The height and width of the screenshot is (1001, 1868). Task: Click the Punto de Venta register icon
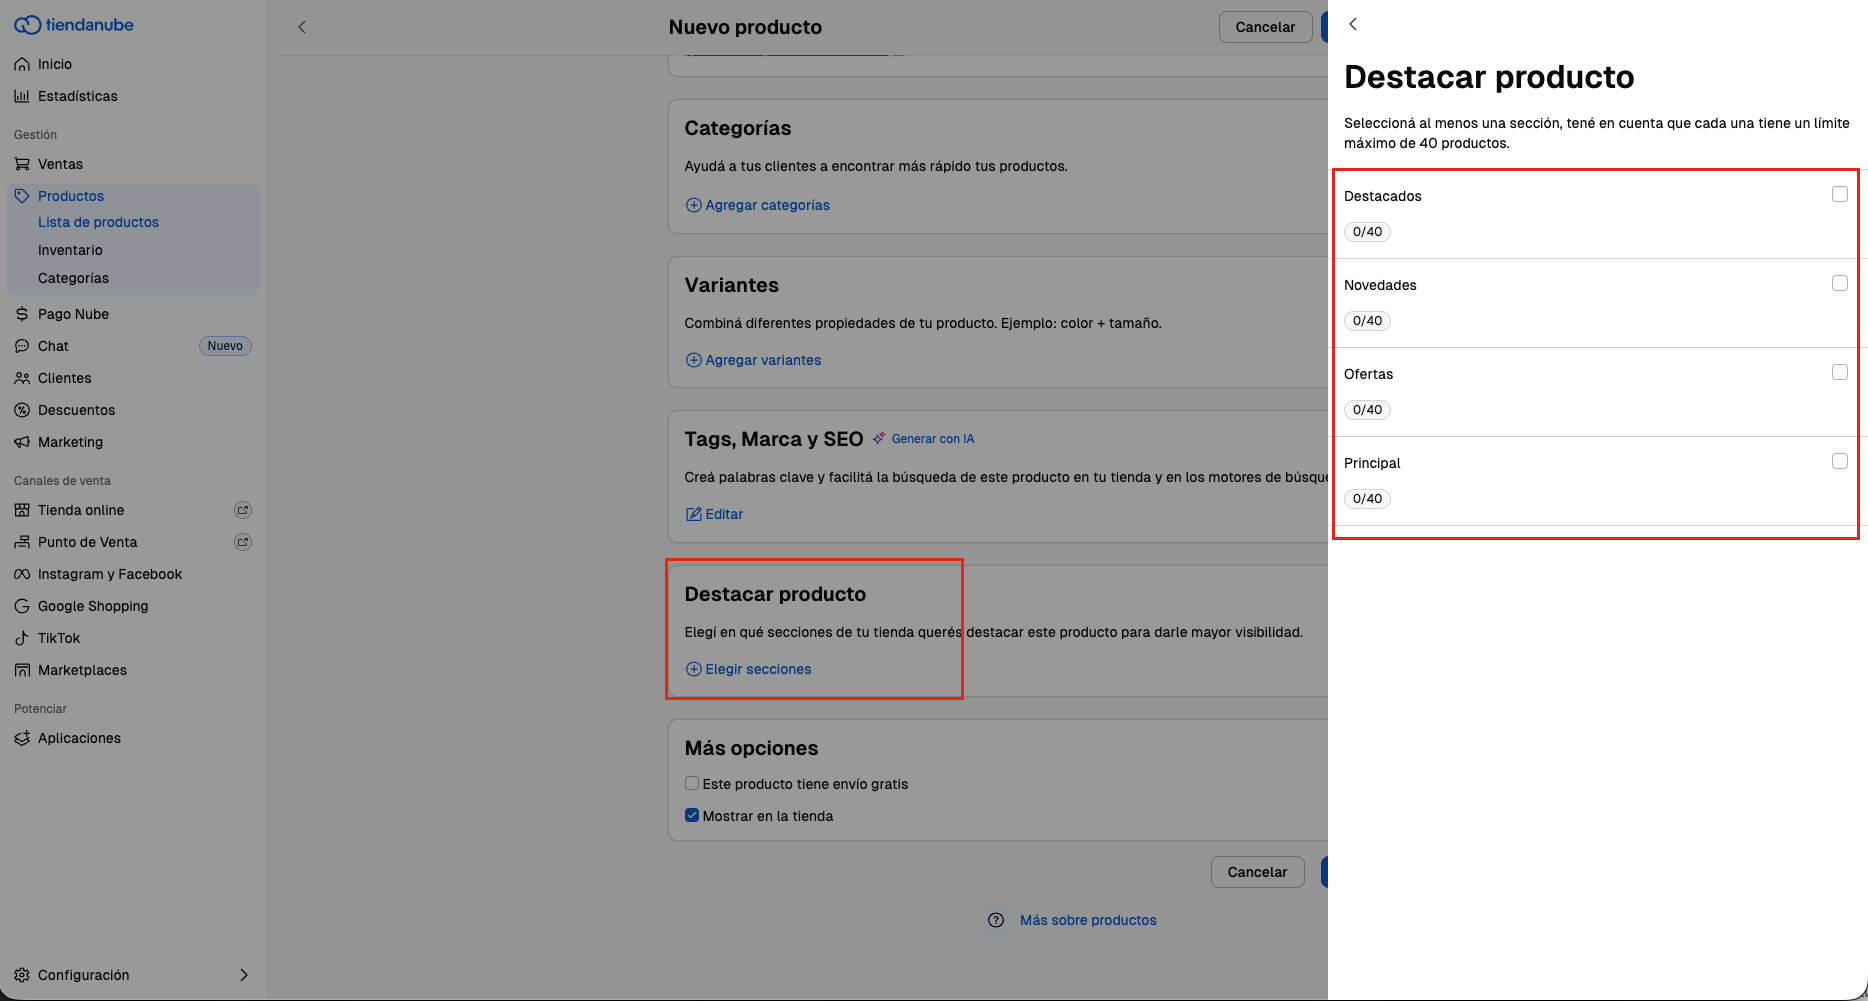22,542
